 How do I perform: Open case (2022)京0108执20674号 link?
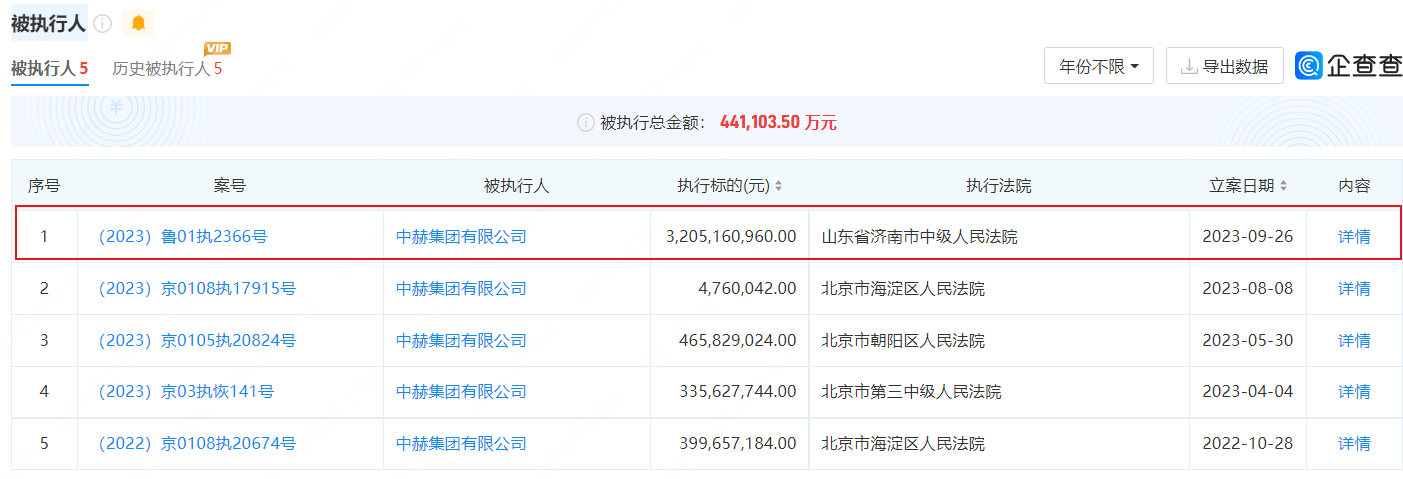tap(196, 444)
